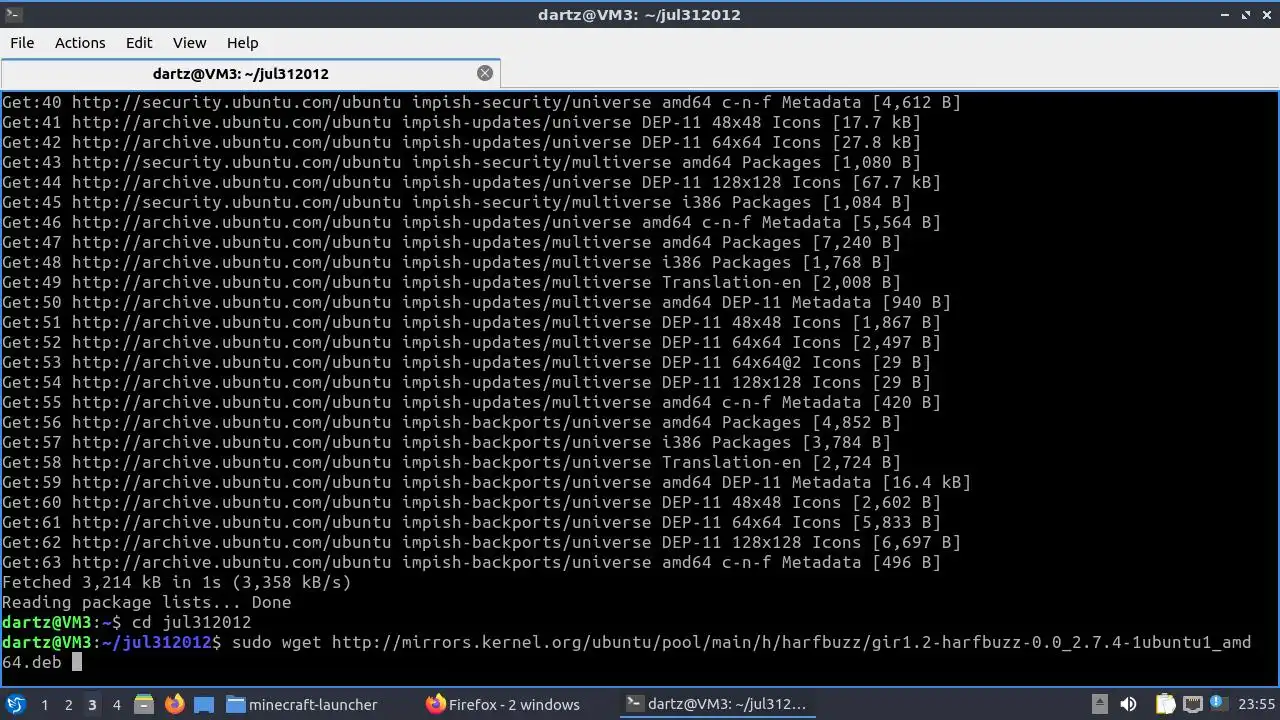
Task: Open the update notifier tray icon
Action: coord(1219,704)
